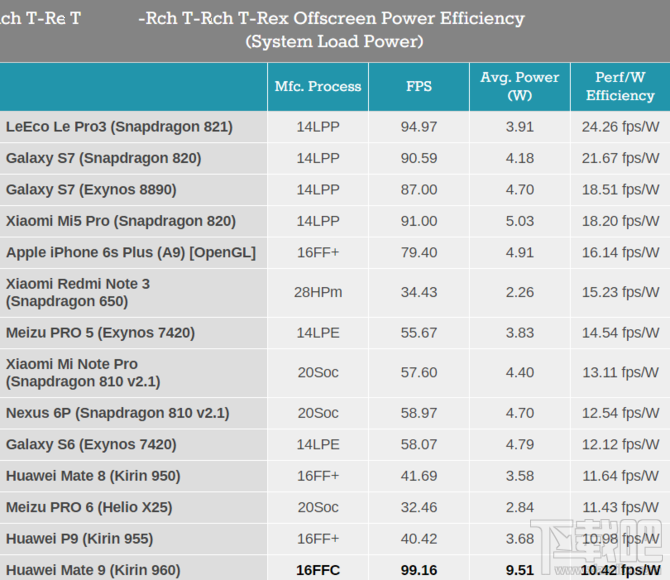The image size is (670, 580).
Task: Click the FPS value '58.07'
Action: (x=419, y=445)
